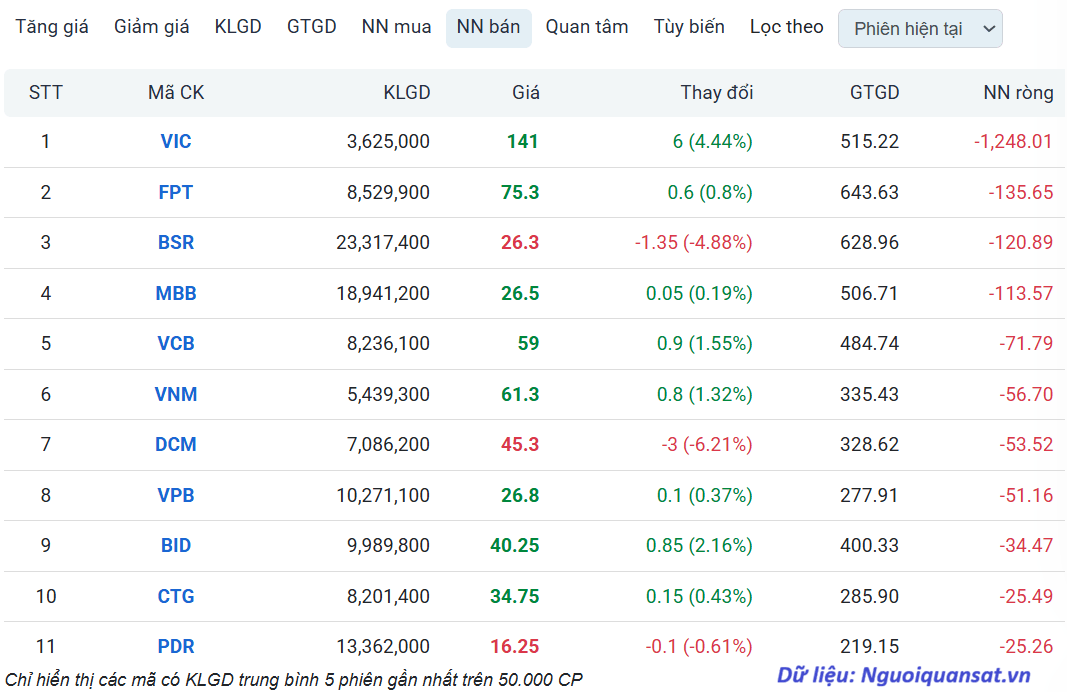This screenshot has width=1067, height=692.
Task: Click the net foreign value -25.49
Action: [1026, 596]
